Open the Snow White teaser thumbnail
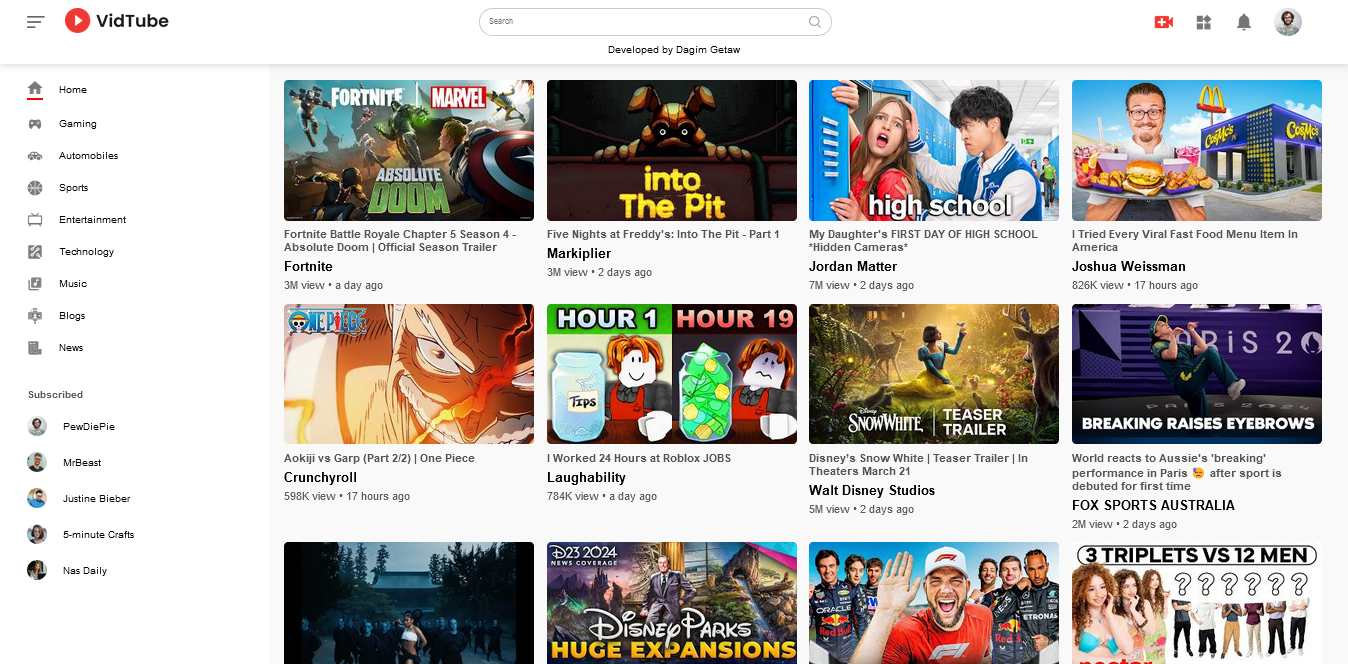This screenshot has width=1348, height=664. (x=934, y=374)
